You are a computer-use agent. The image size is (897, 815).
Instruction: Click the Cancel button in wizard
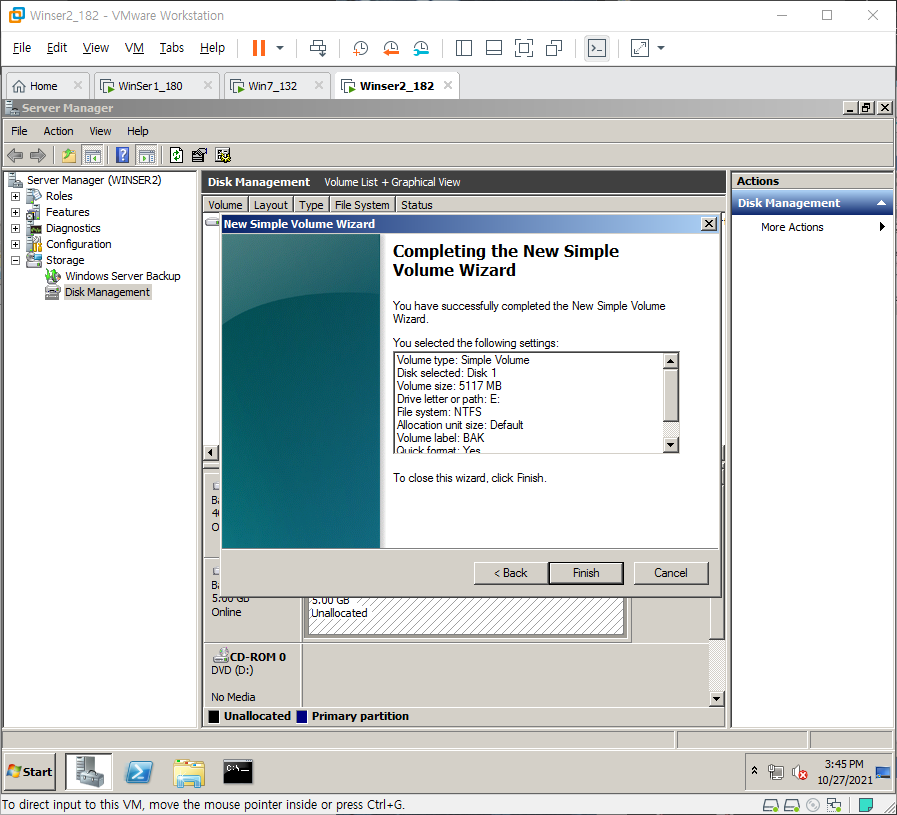click(x=671, y=573)
